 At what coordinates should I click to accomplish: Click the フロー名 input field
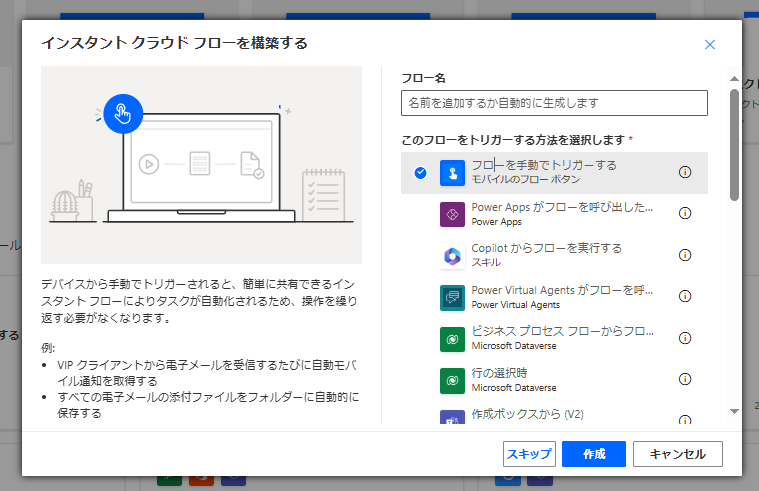[x=554, y=103]
